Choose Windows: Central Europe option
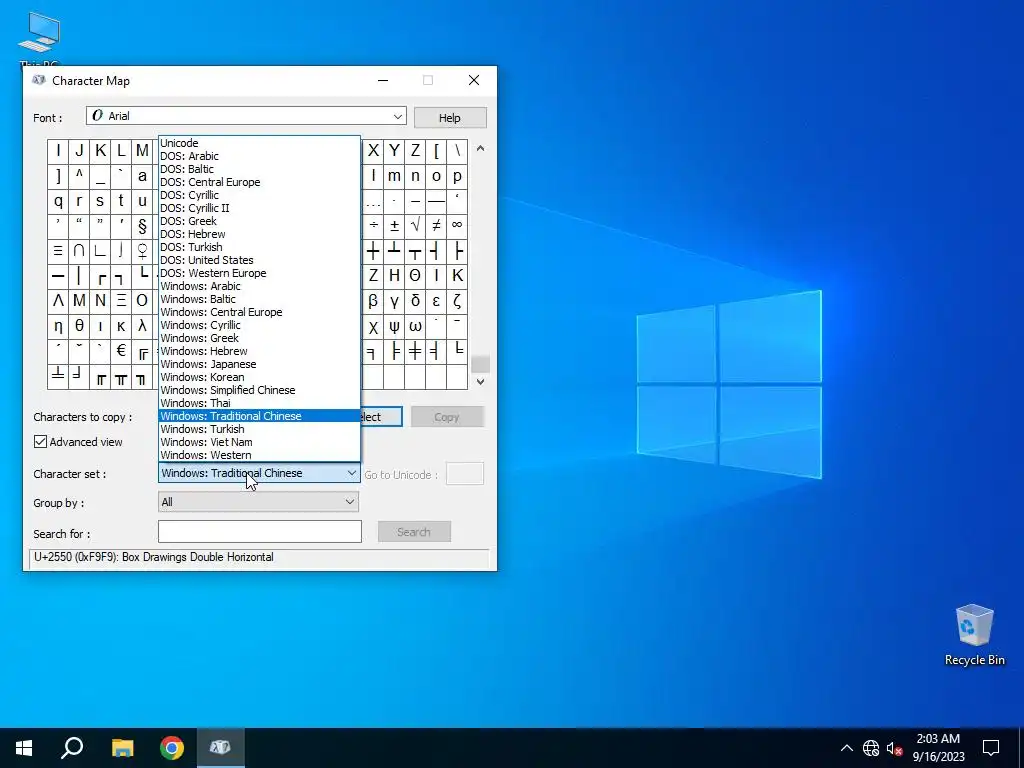Image resolution: width=1024 pixels, height=768 pixels. (259, 312)
